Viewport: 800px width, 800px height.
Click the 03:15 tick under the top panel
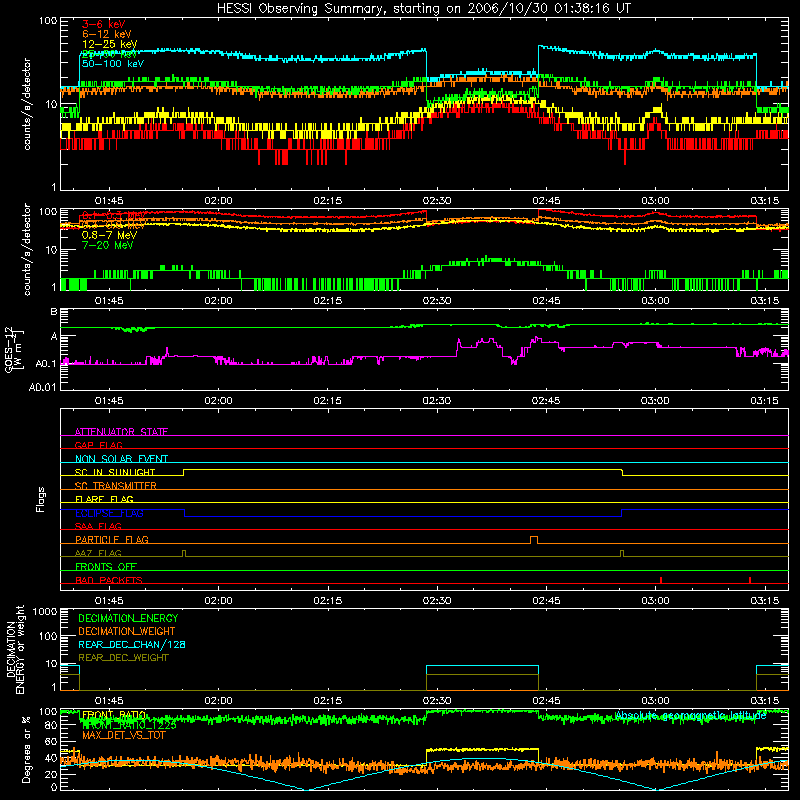tap(764, 201)
